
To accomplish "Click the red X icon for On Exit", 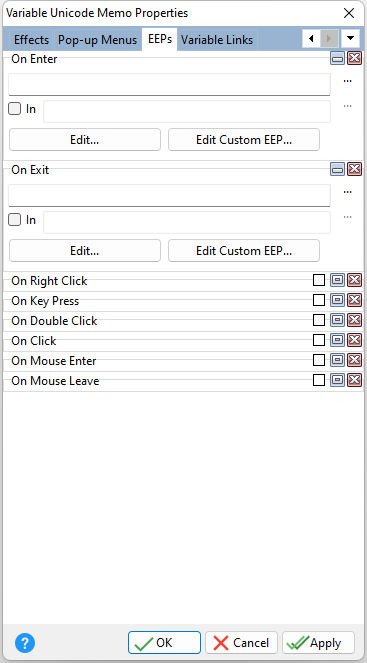I will (x=354, y=169).
